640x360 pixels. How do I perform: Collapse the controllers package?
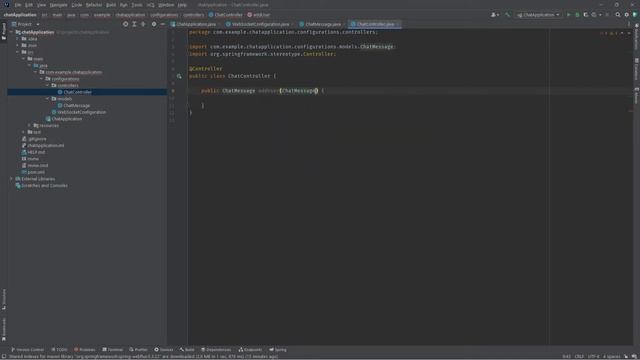(x=48, y=85)
